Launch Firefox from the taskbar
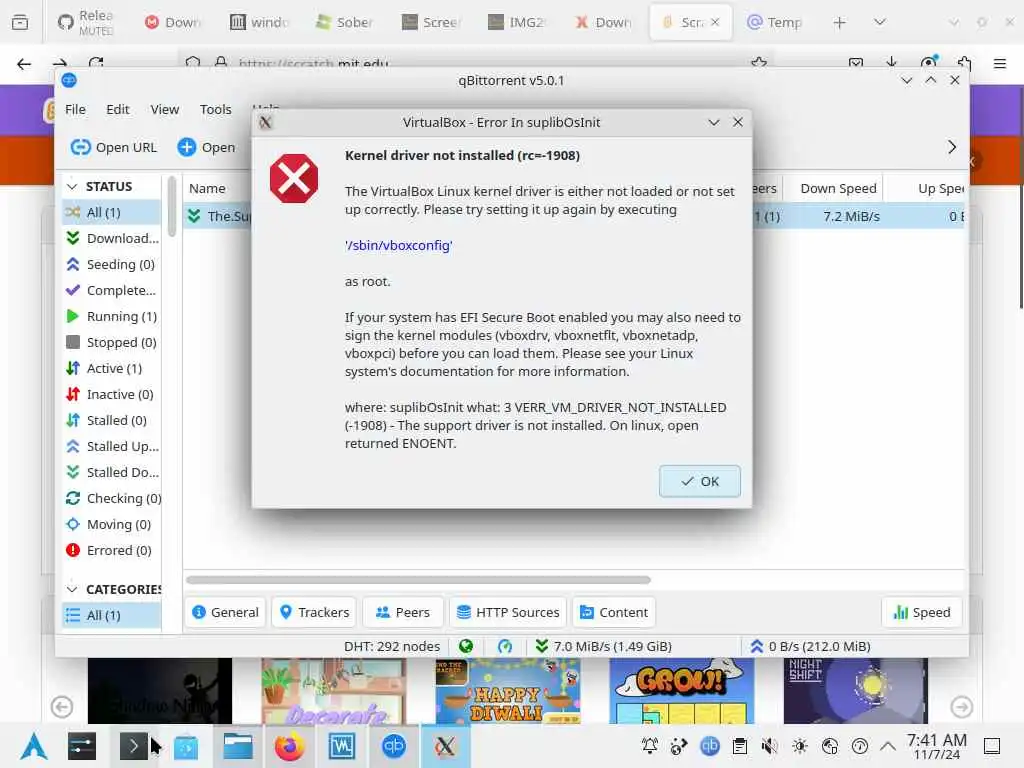Image resolution: width=1024 pixels, height=768 pixels. (289, 746)
